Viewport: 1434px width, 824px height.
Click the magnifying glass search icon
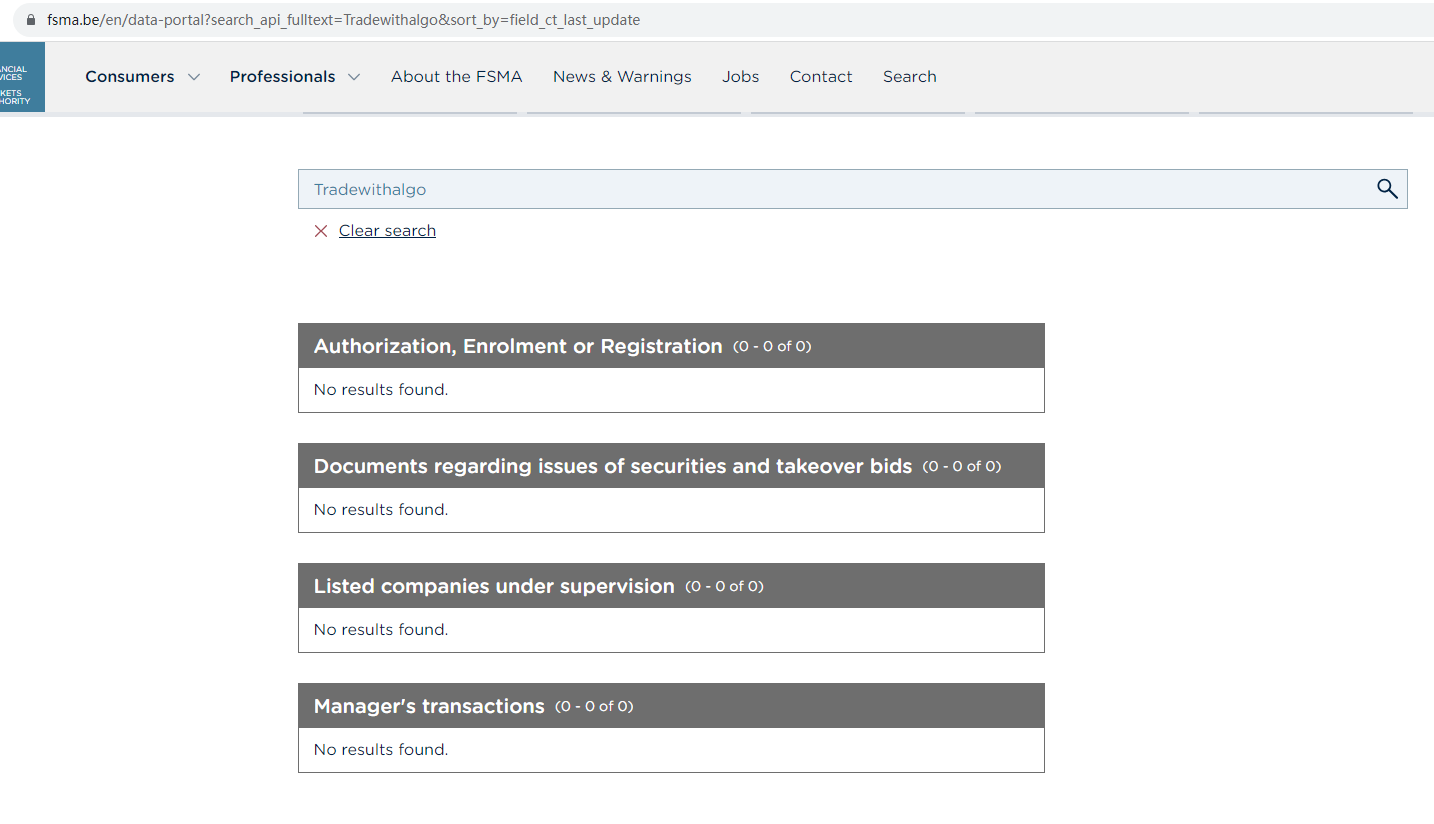(x=1387, y=189)
